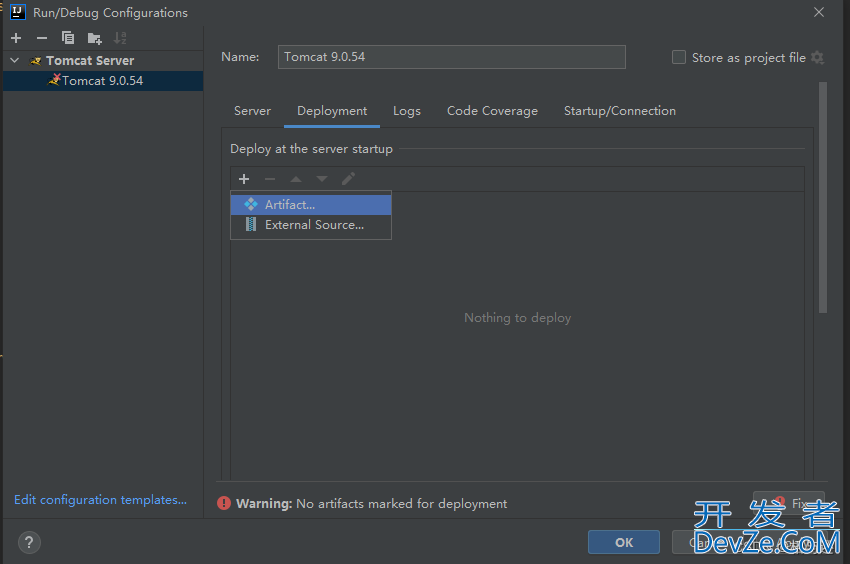Image resolution: width=850 pixels, height=564 pixels.
Task: Close the Run/Debug Configurations dialog
Action: tap(819, 12)
